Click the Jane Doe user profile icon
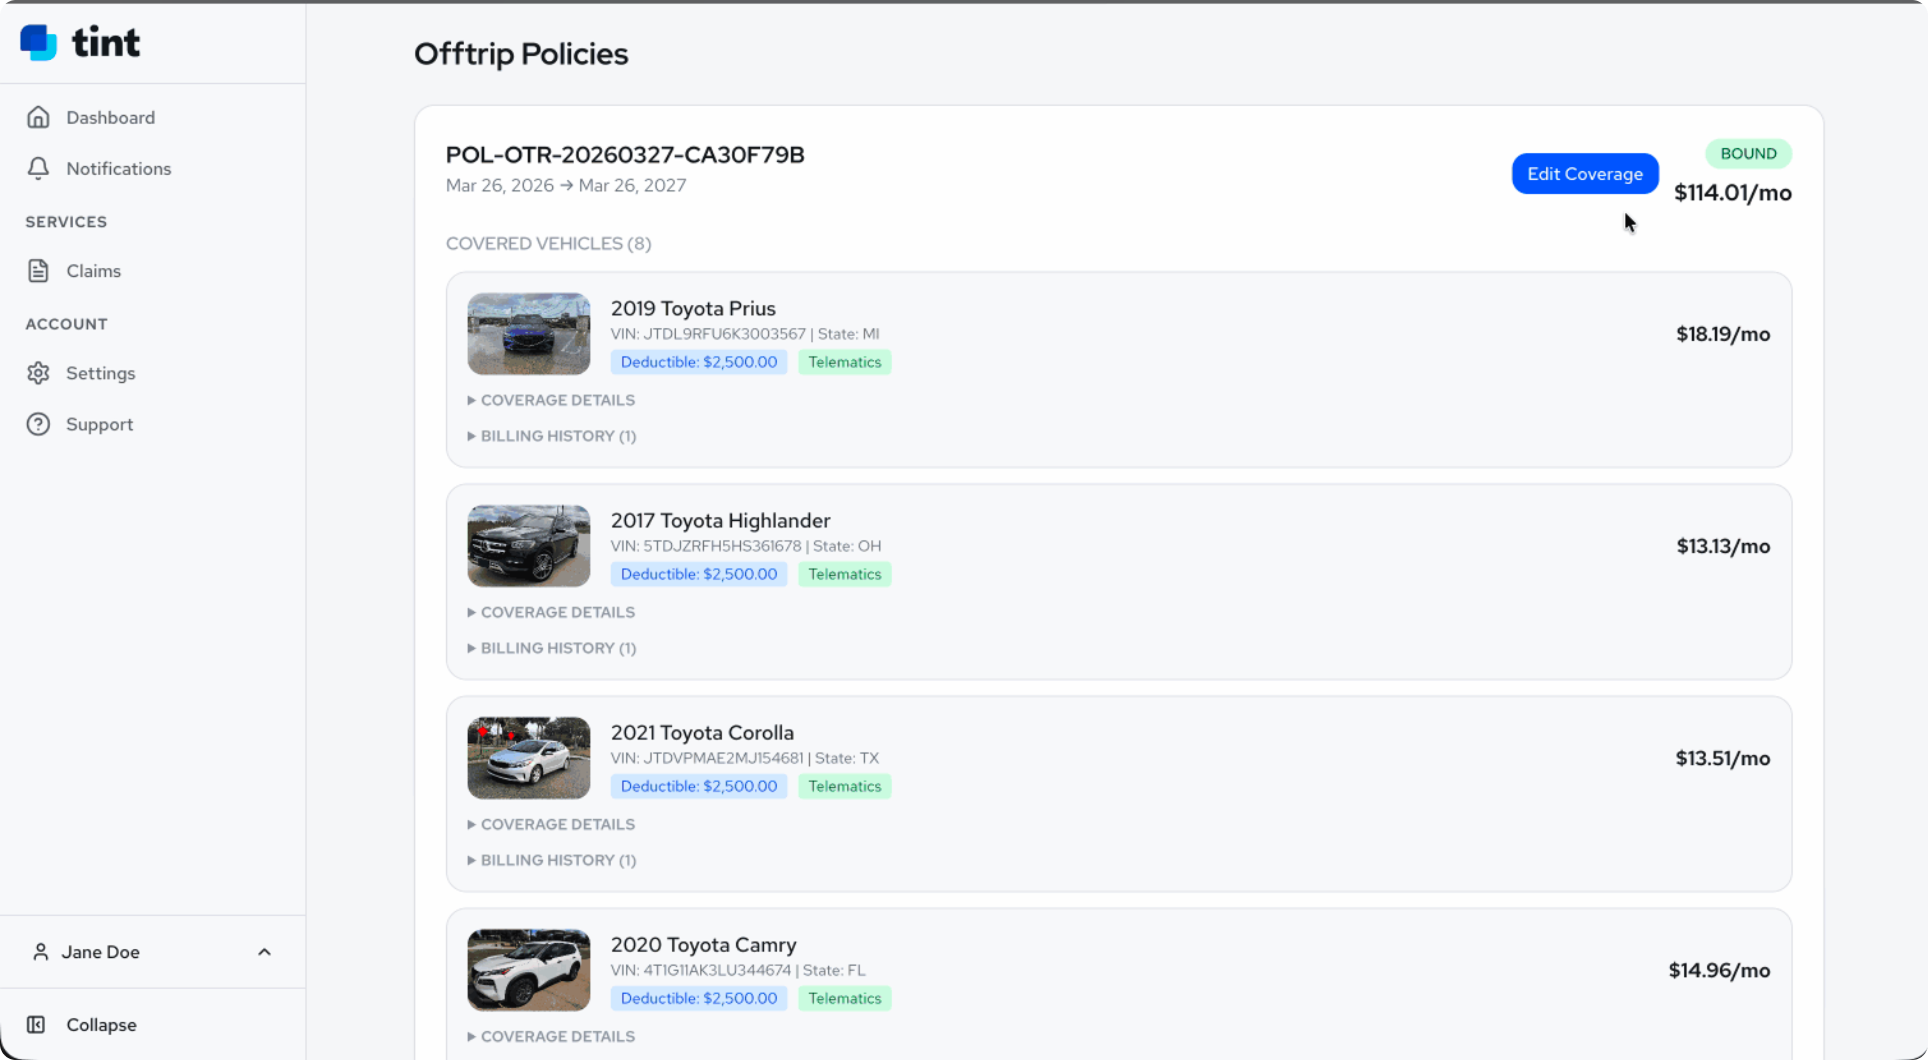 pos(40,951)
